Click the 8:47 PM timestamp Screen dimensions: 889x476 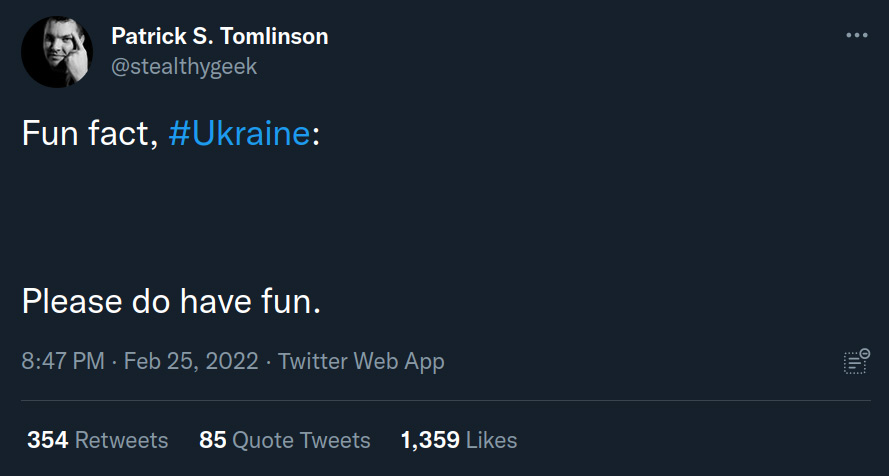[62, 361]
